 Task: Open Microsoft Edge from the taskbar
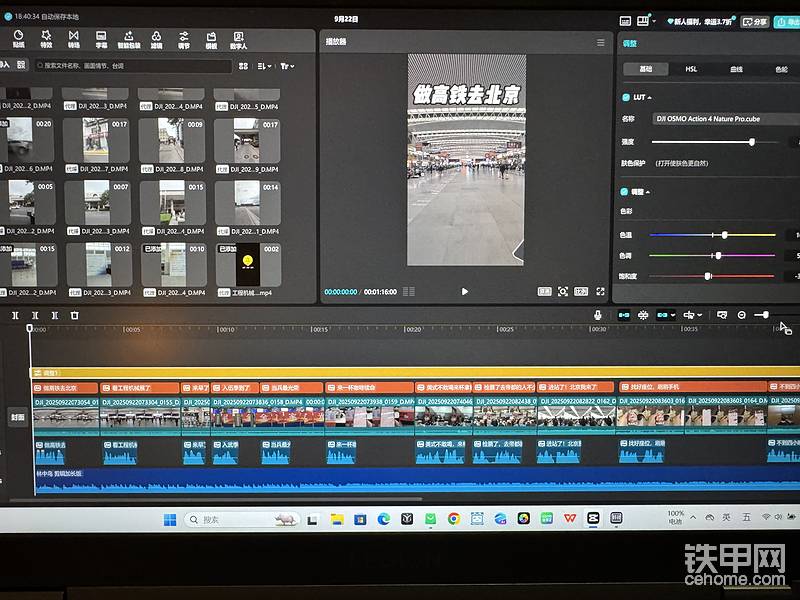coord(383,519)
